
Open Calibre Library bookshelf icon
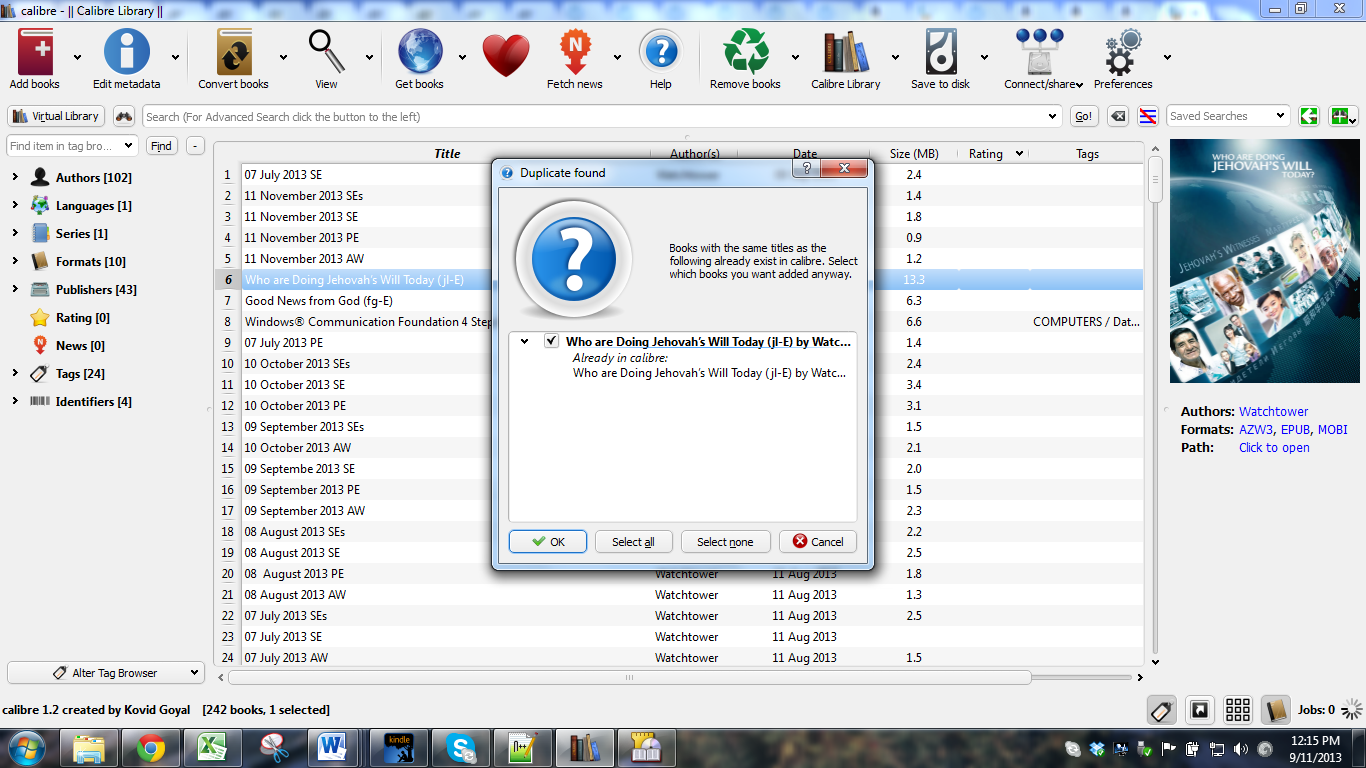tap(846, 52)
